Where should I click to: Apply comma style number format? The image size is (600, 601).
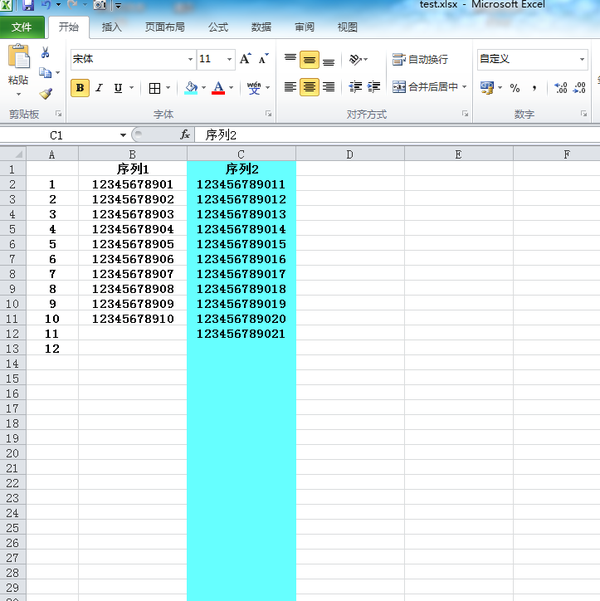534,88
